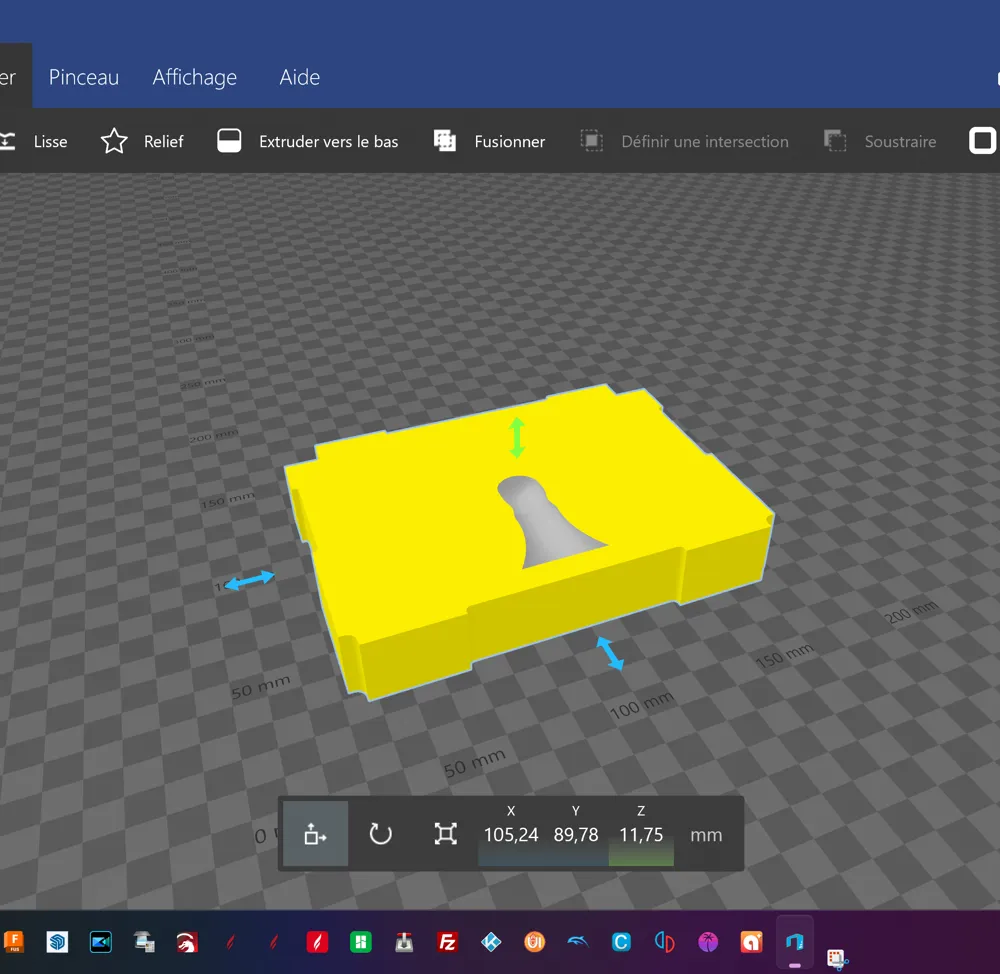Click the Z value 11,75 field
Image resolution: width=1000 pixels, height=974 pixels.
[x=641, y=834]
